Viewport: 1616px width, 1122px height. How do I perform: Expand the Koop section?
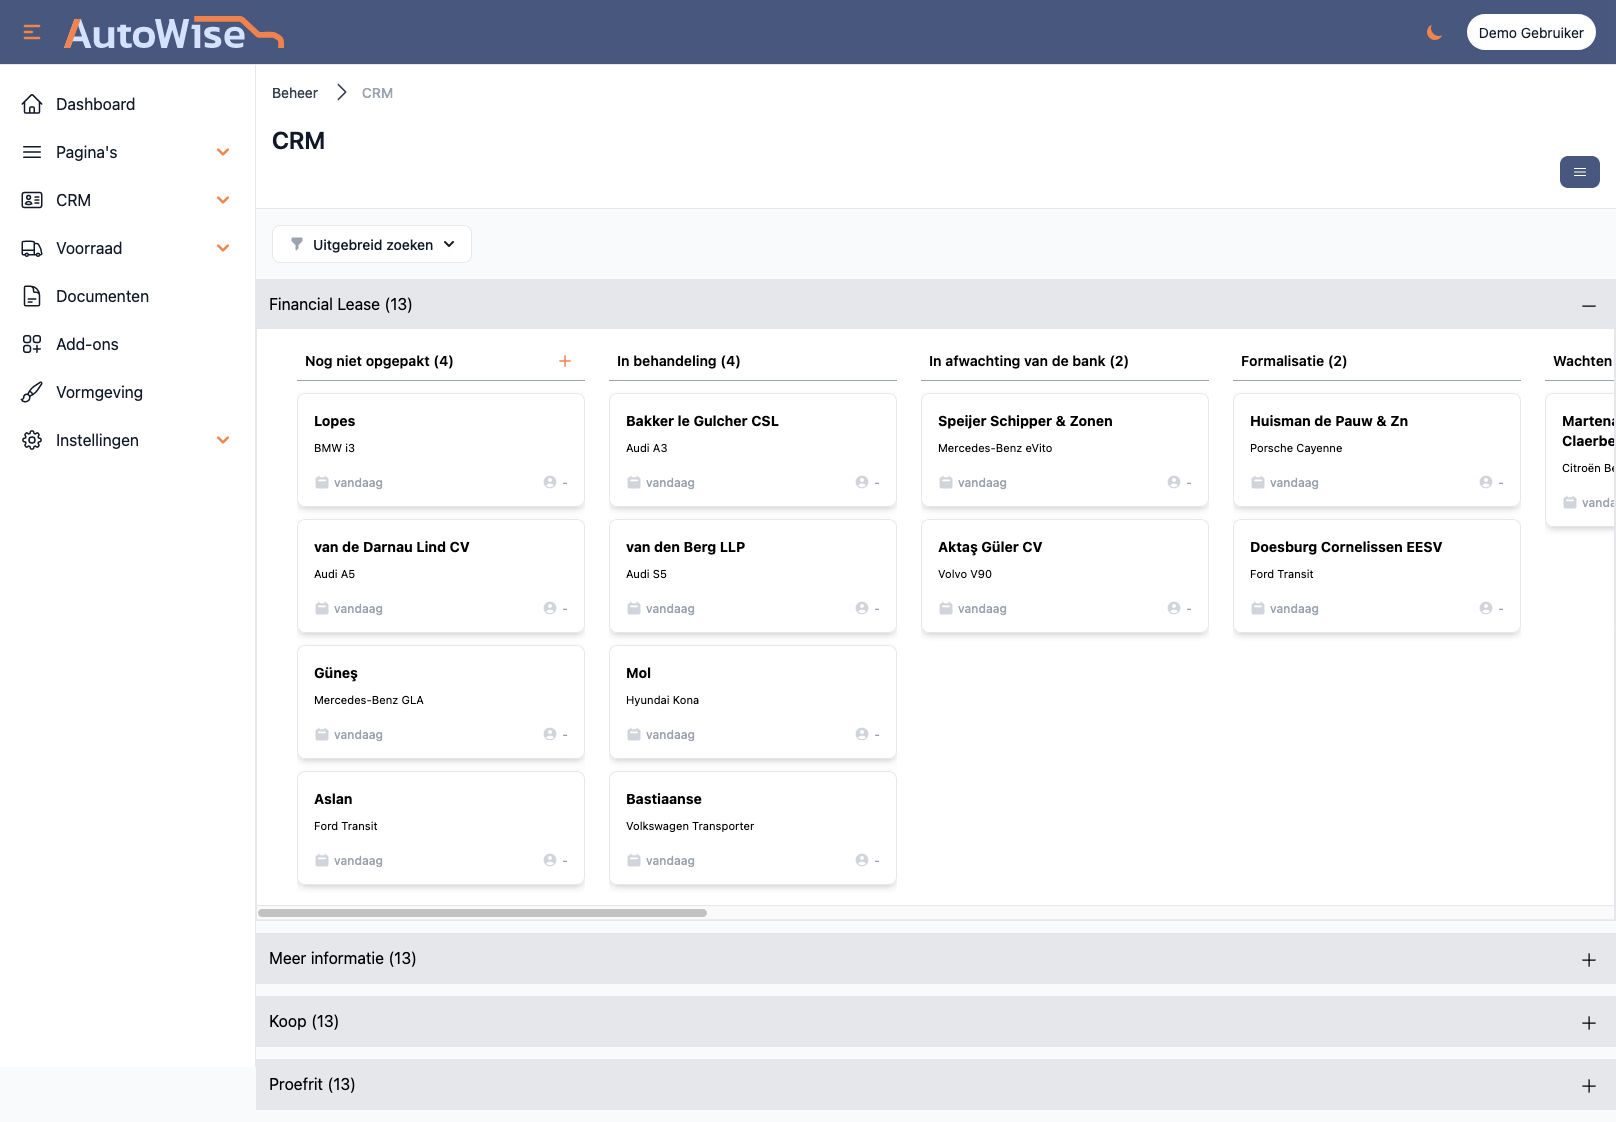(x=1588, y=1022)
